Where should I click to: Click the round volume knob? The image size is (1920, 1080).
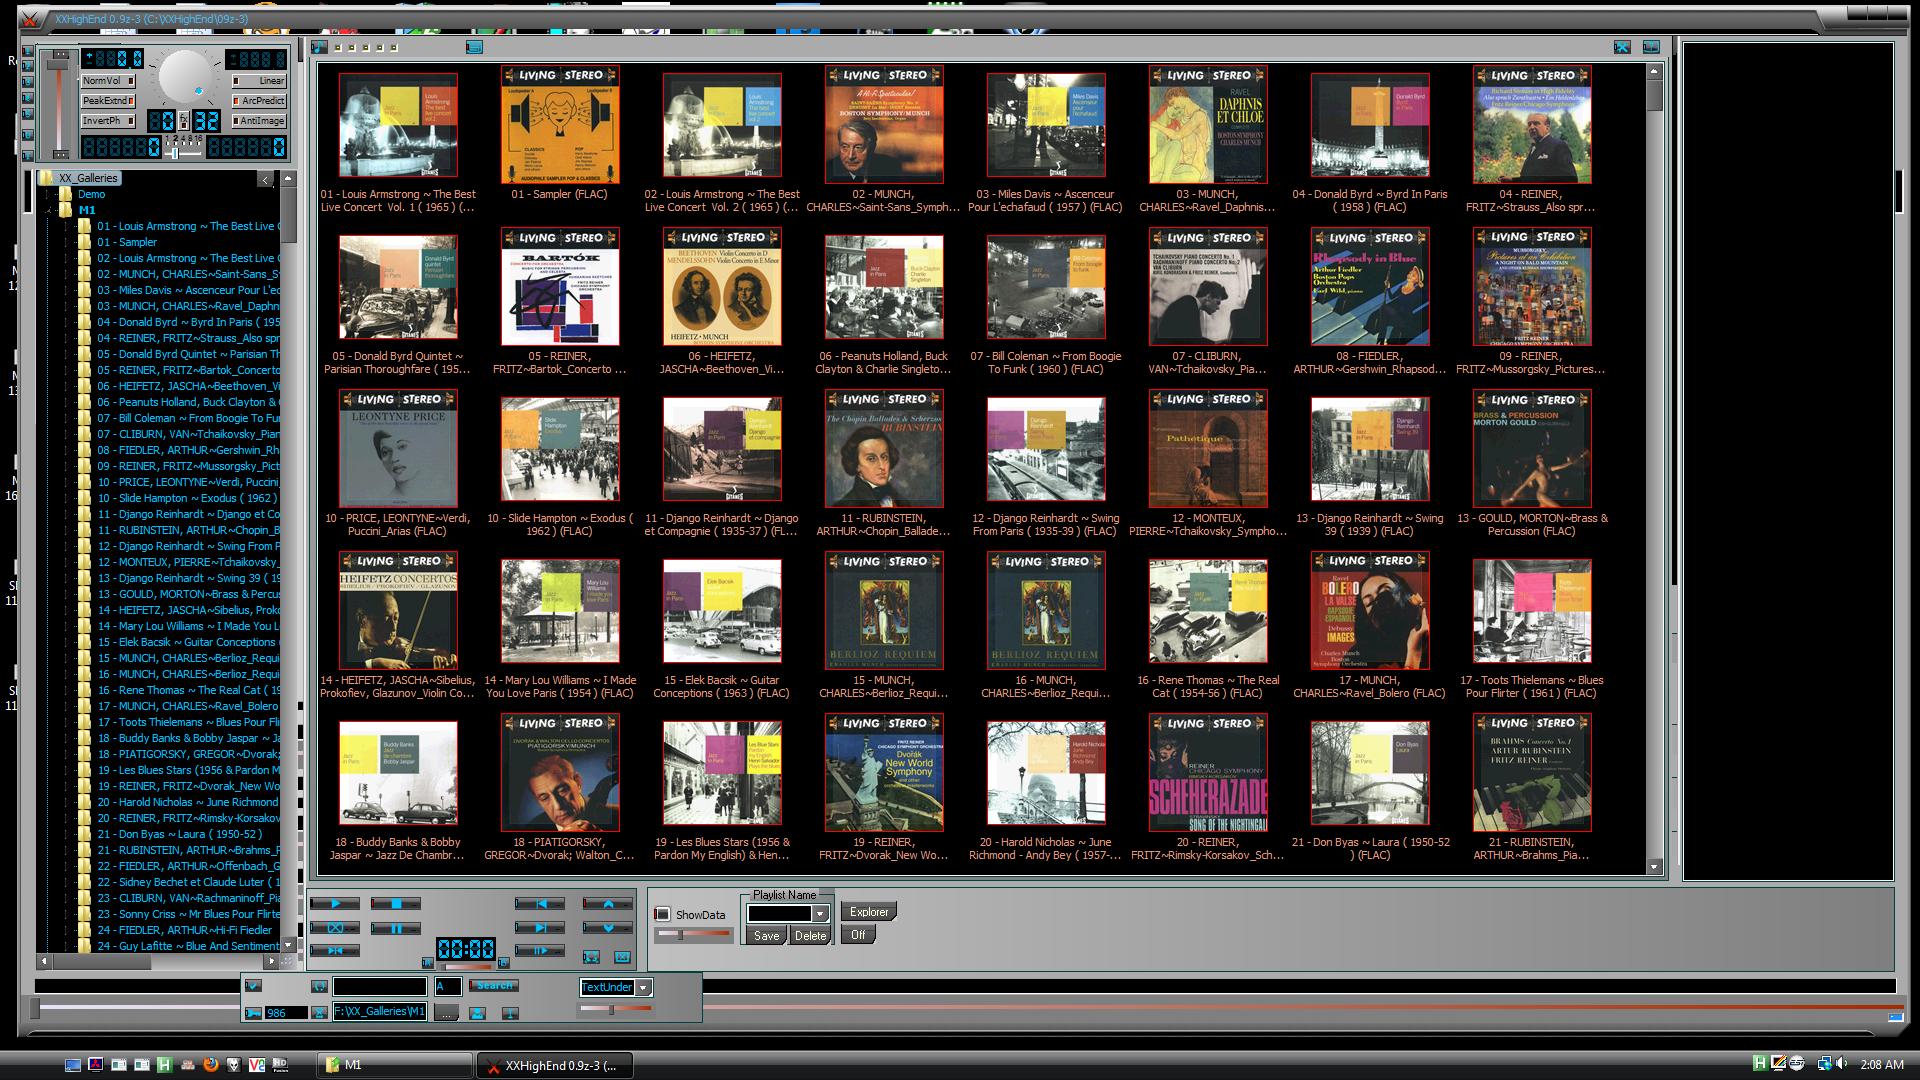(x=185, y=76)
